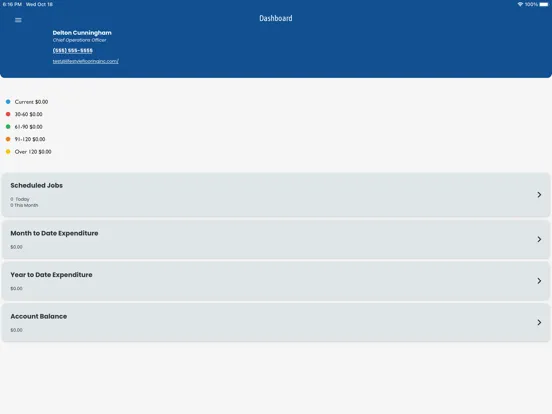Click Current $0.00 legend label
Viewport: 552px width, 414px height.
[31, 102]
